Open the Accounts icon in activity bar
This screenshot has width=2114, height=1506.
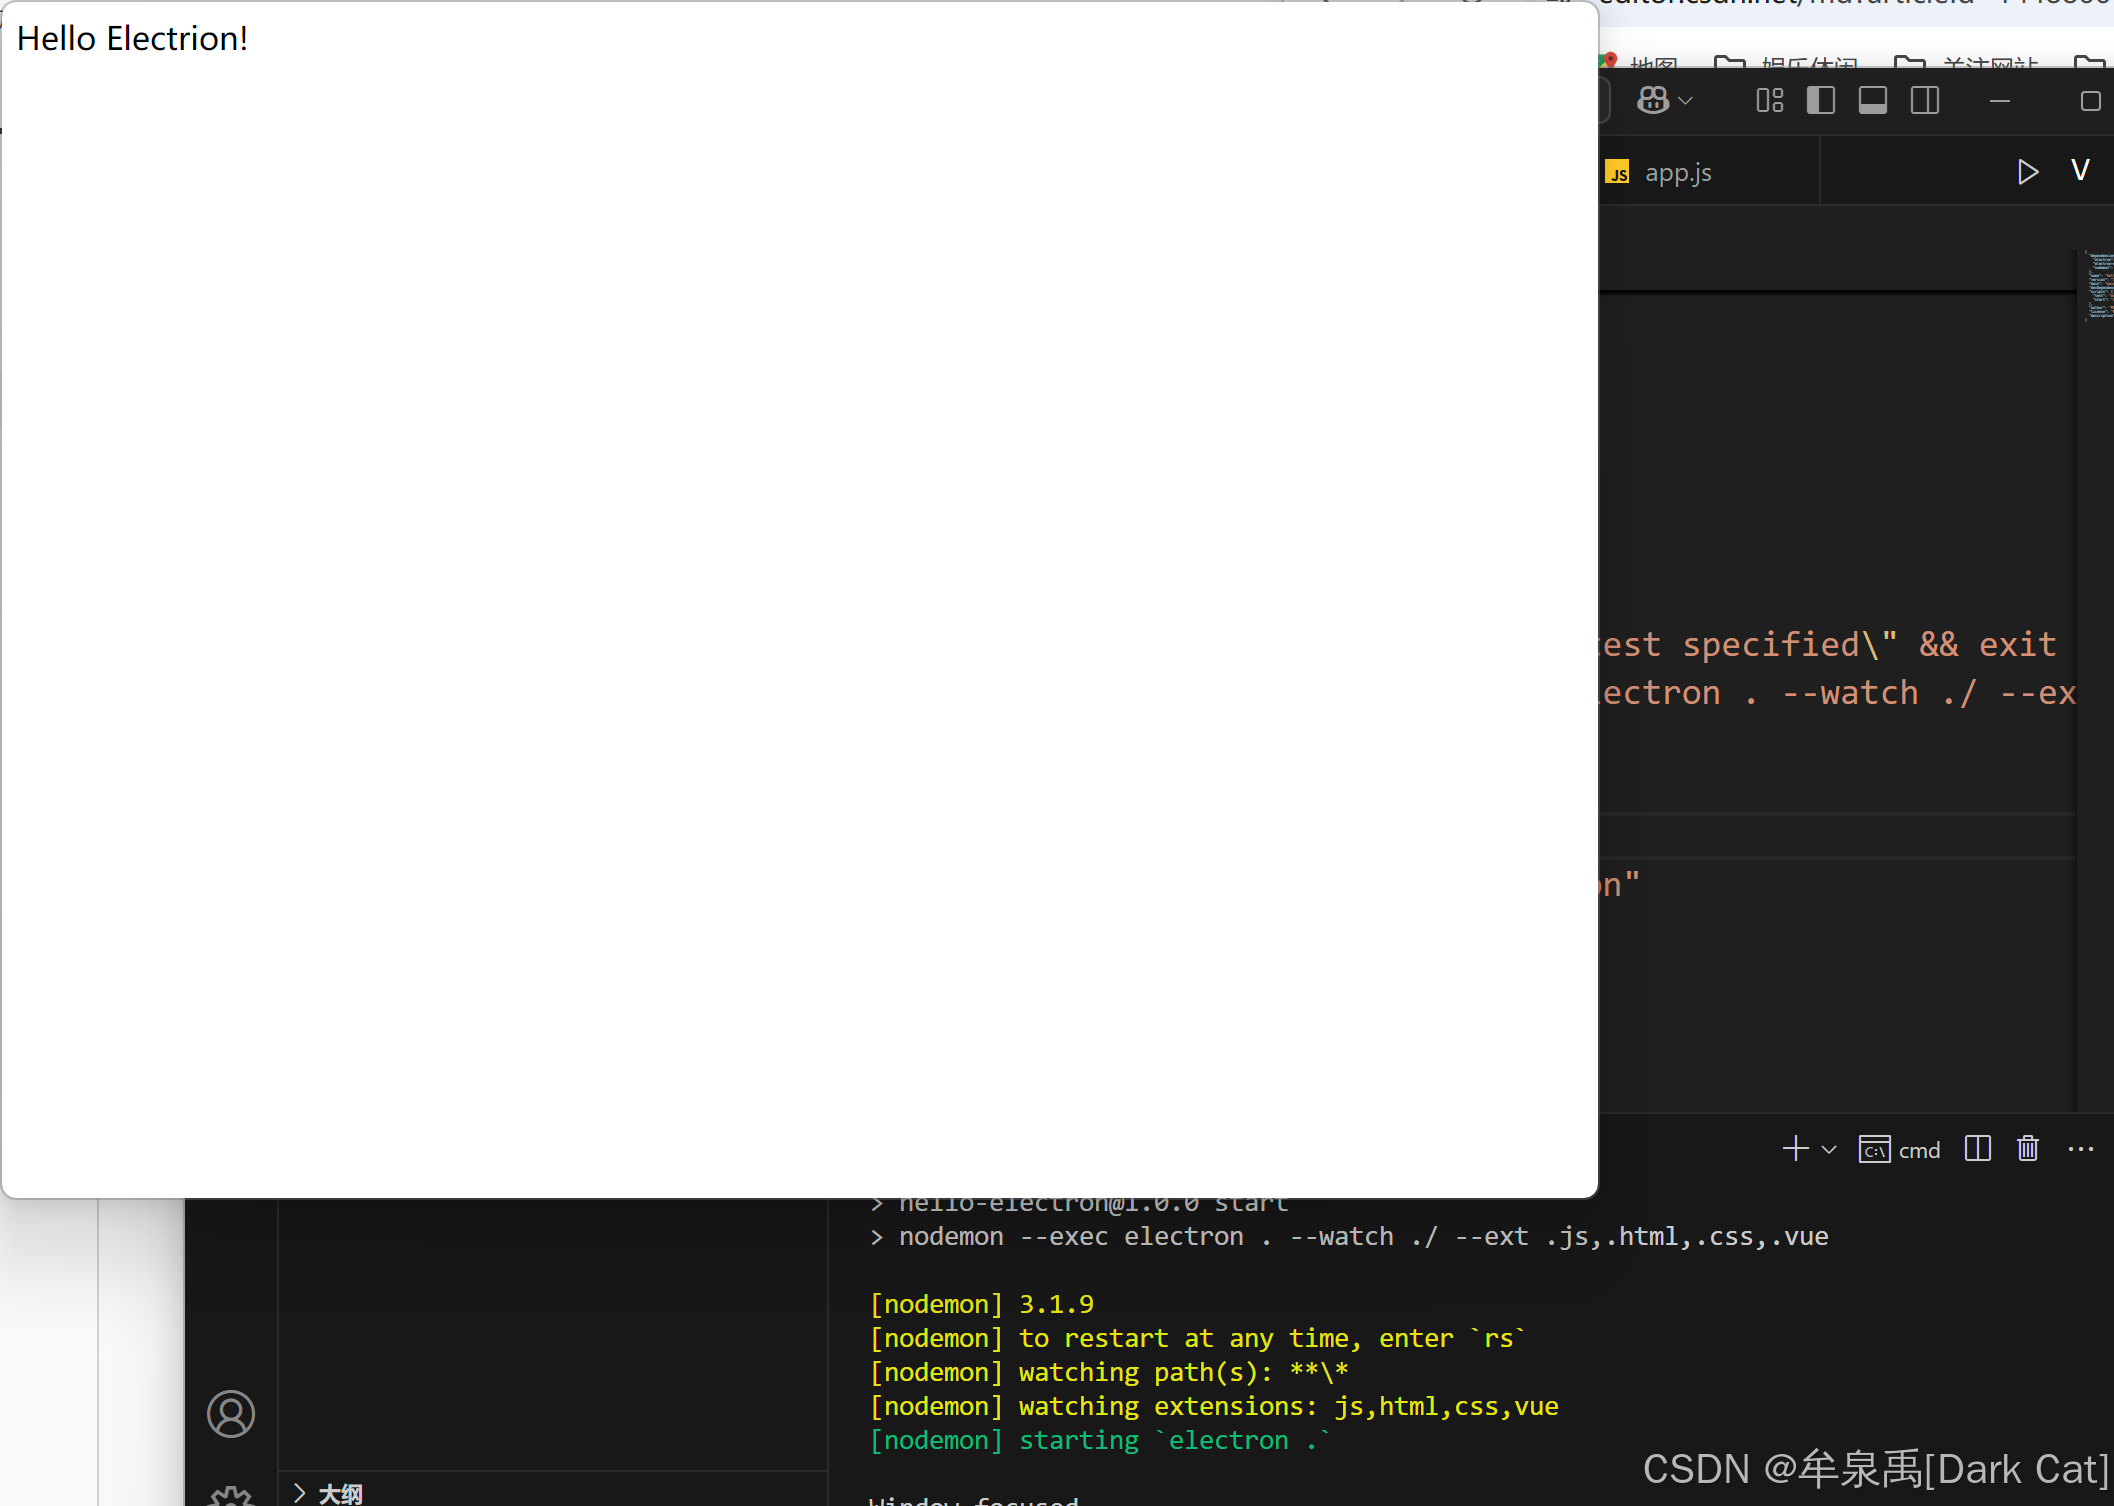(x=231, y=1413)
